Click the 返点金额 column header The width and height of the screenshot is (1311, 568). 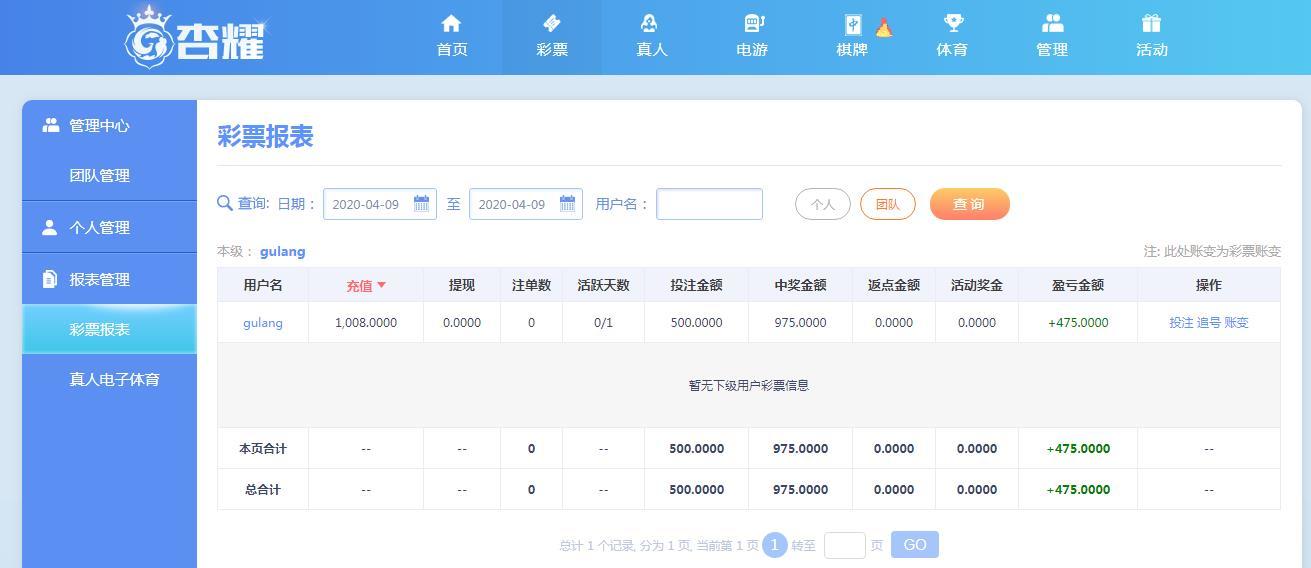click(x=894, y=285)
